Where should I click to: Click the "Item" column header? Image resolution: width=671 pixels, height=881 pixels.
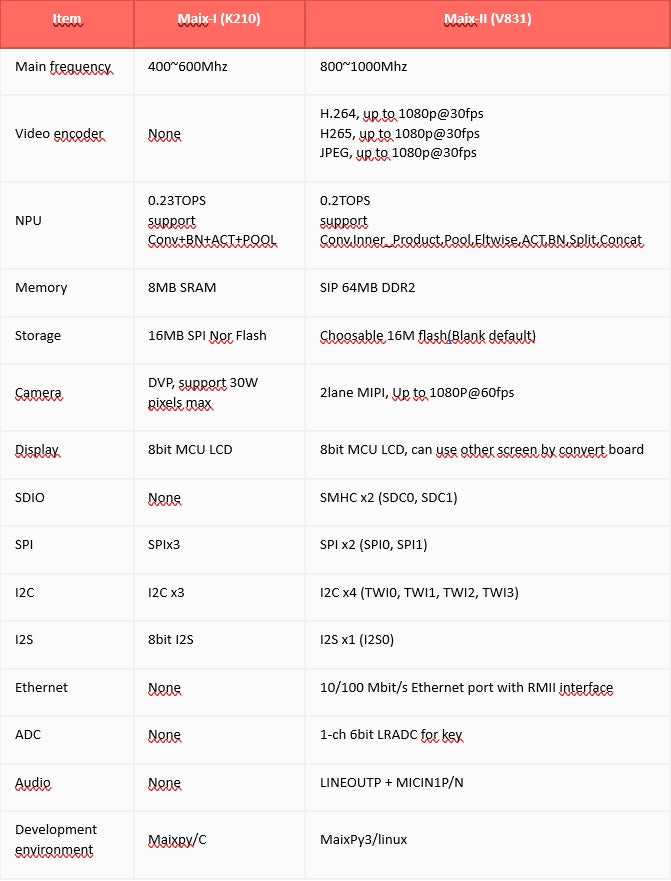[x=67, y=19]
